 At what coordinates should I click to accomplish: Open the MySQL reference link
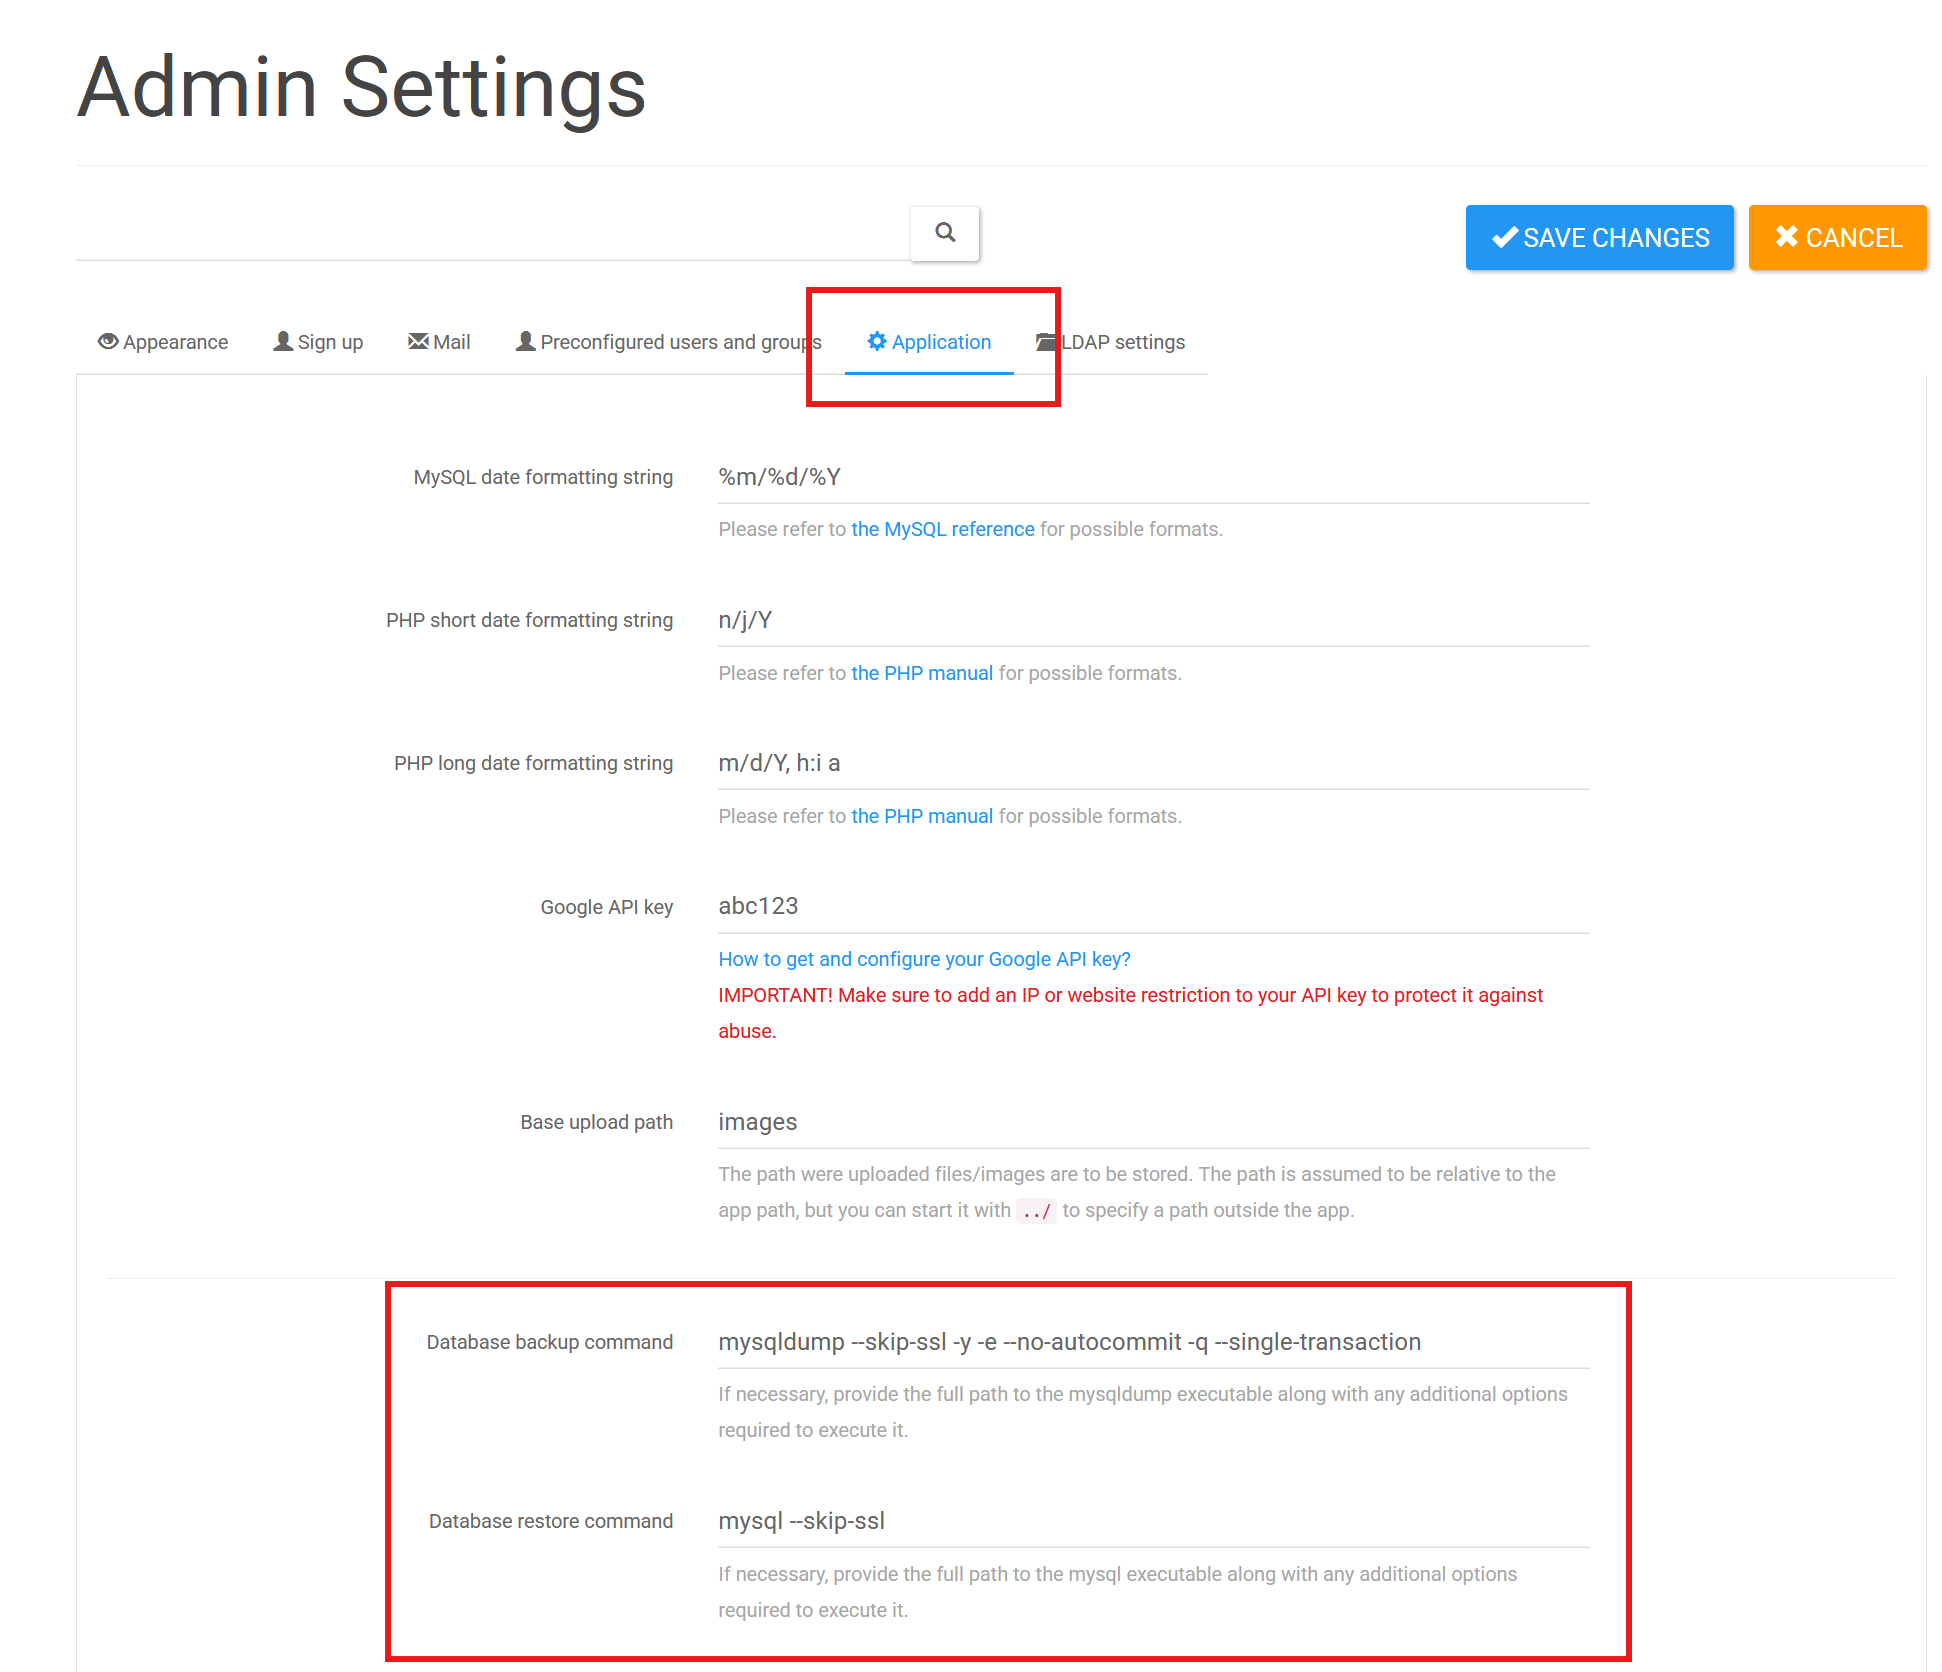pos(941,529)
